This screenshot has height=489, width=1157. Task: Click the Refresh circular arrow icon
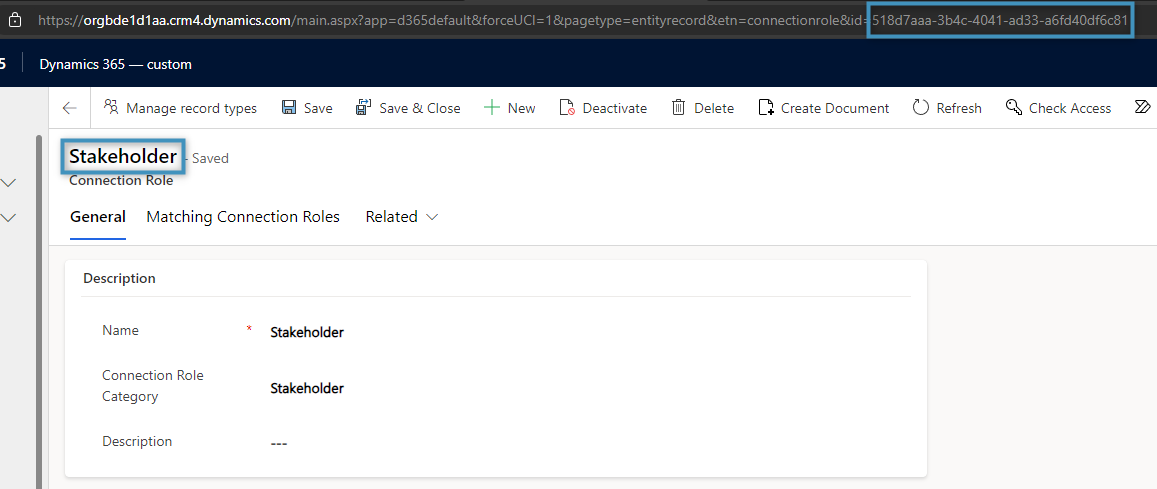[921, 108]
